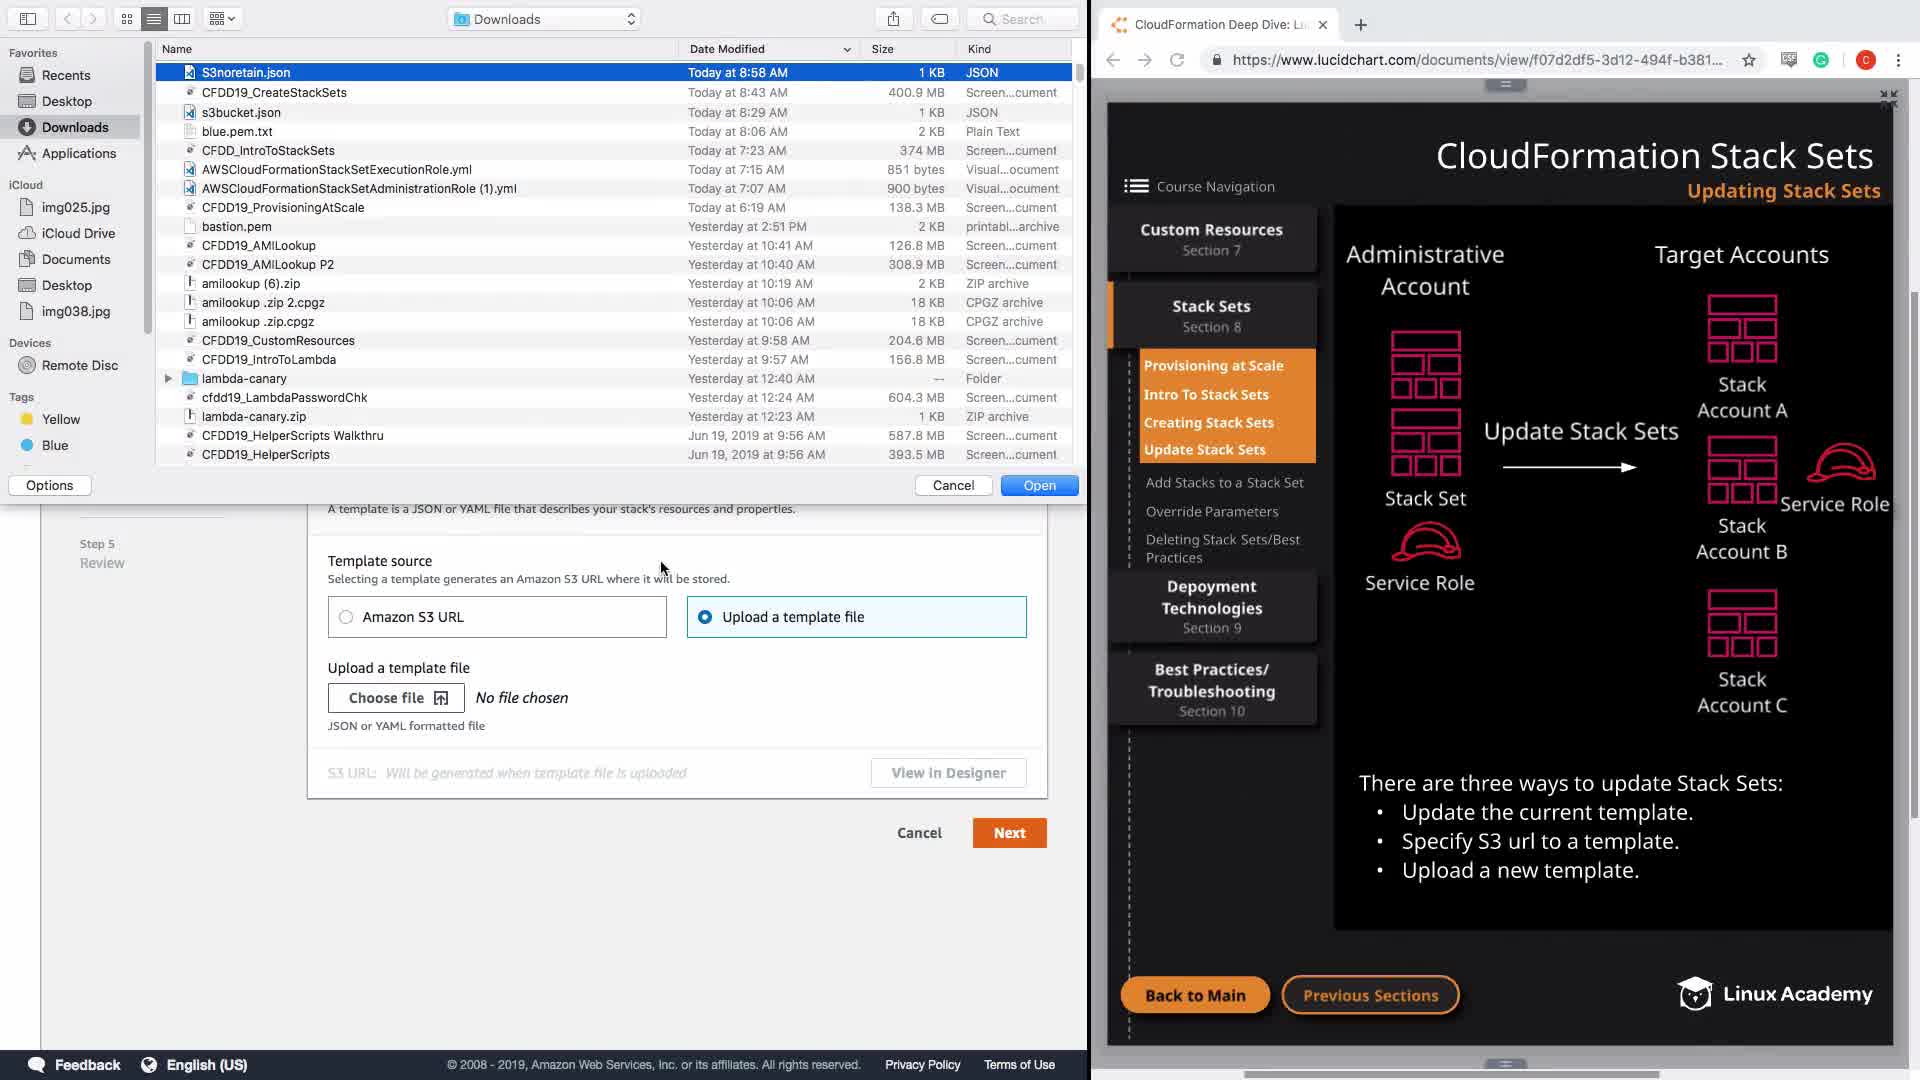1920x1080 pixels.
Task: Switch file dialog to icon view
Action: (x=127, y=19)
